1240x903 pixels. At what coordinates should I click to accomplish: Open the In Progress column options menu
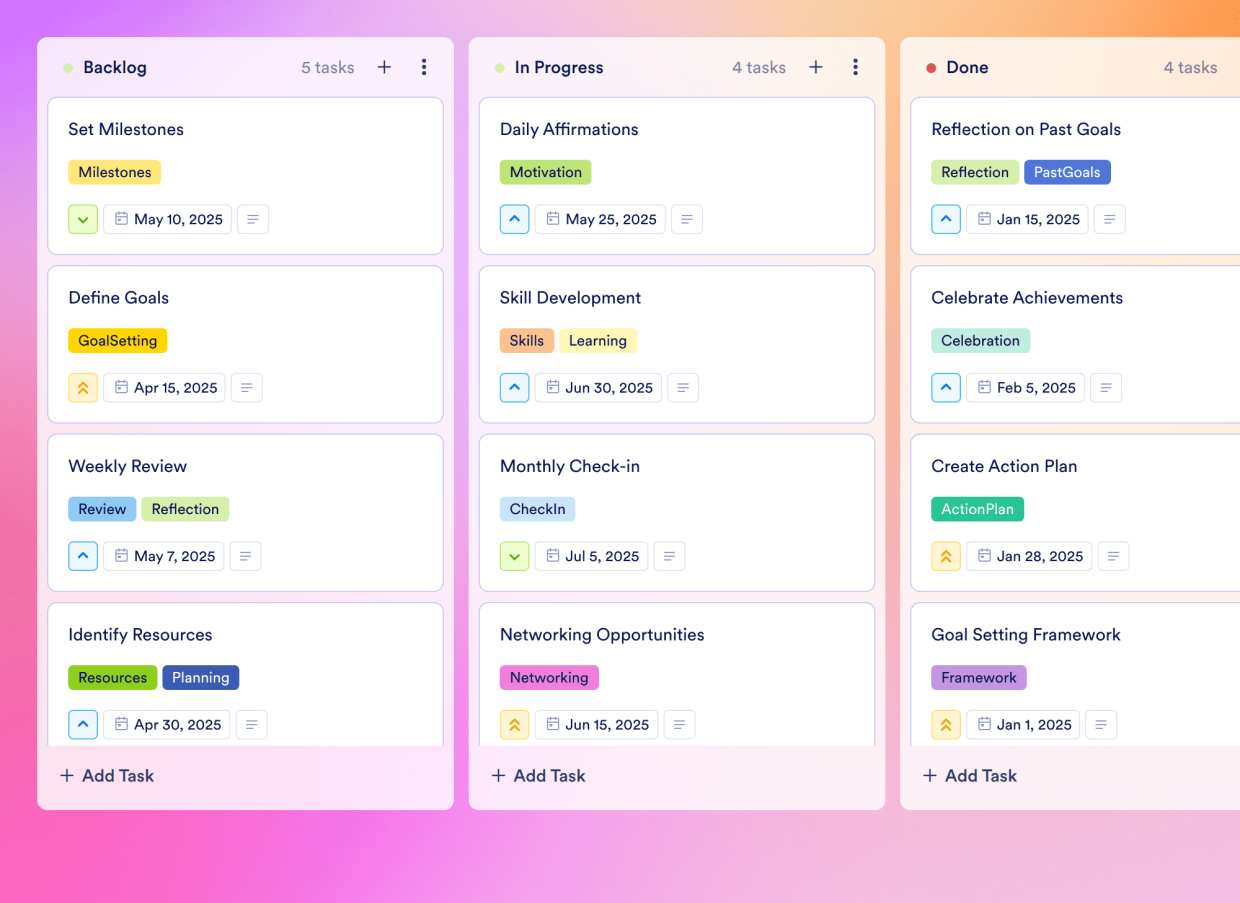pos(856,67)
